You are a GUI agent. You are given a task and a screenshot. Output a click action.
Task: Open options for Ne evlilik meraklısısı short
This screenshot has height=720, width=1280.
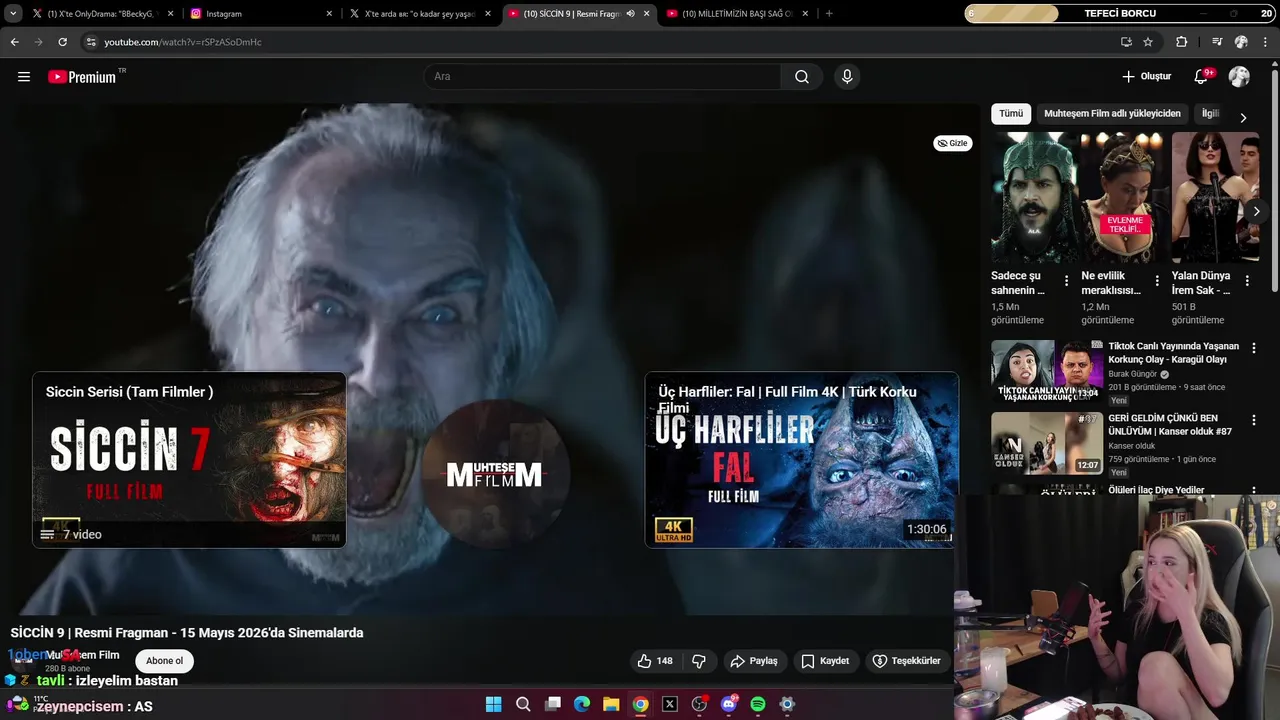[1157, 281]
